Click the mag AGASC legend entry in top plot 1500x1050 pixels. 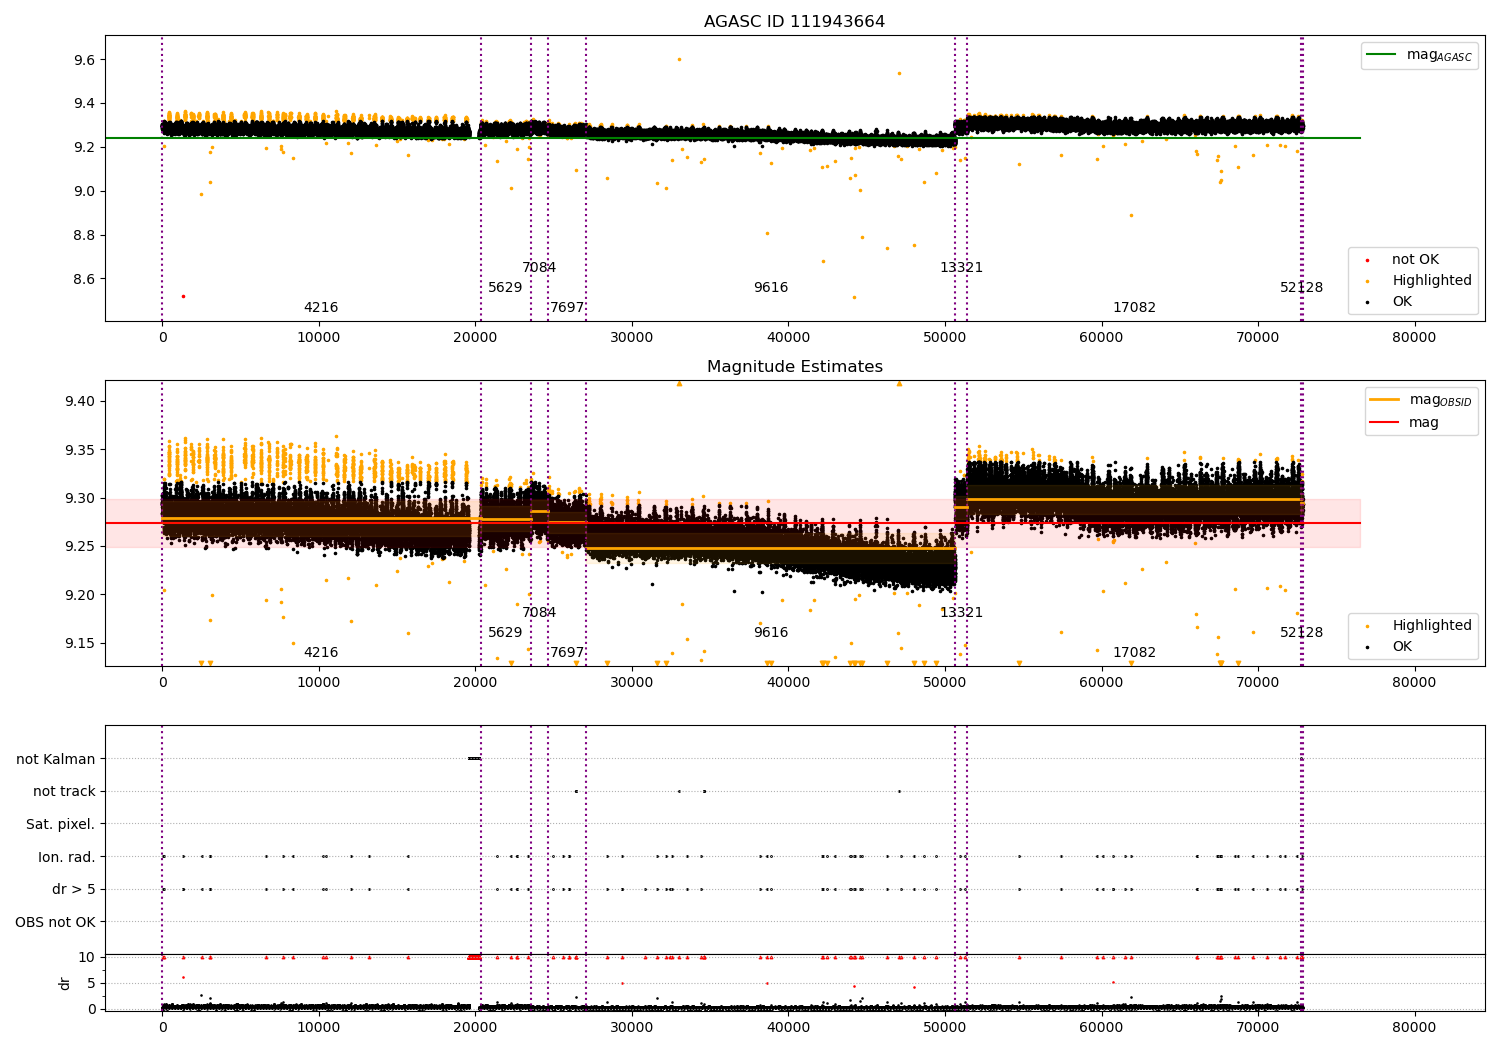tap(1419, 55)
